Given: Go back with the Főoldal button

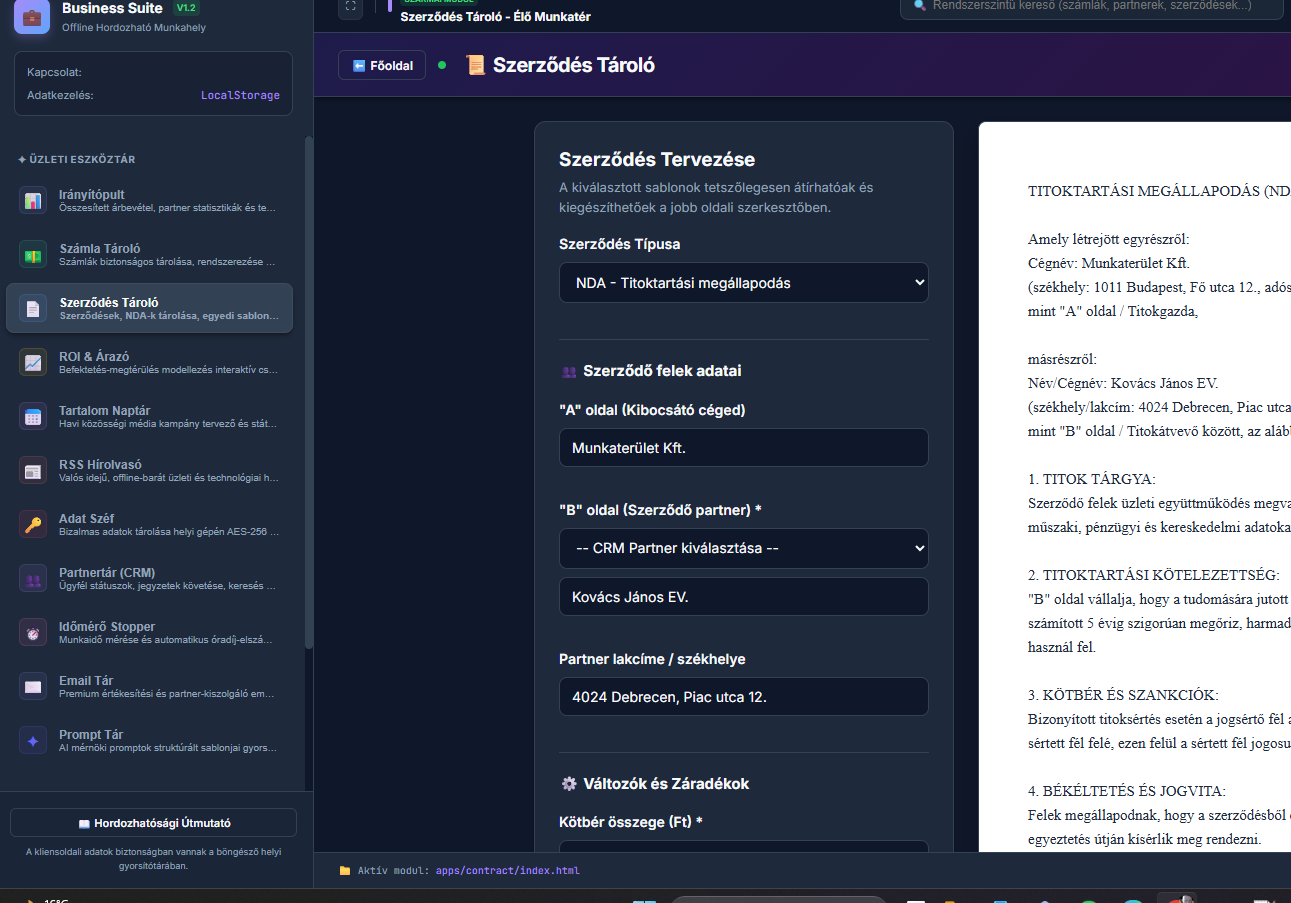Looking at the screenshot, I should (x=382, y=65).
